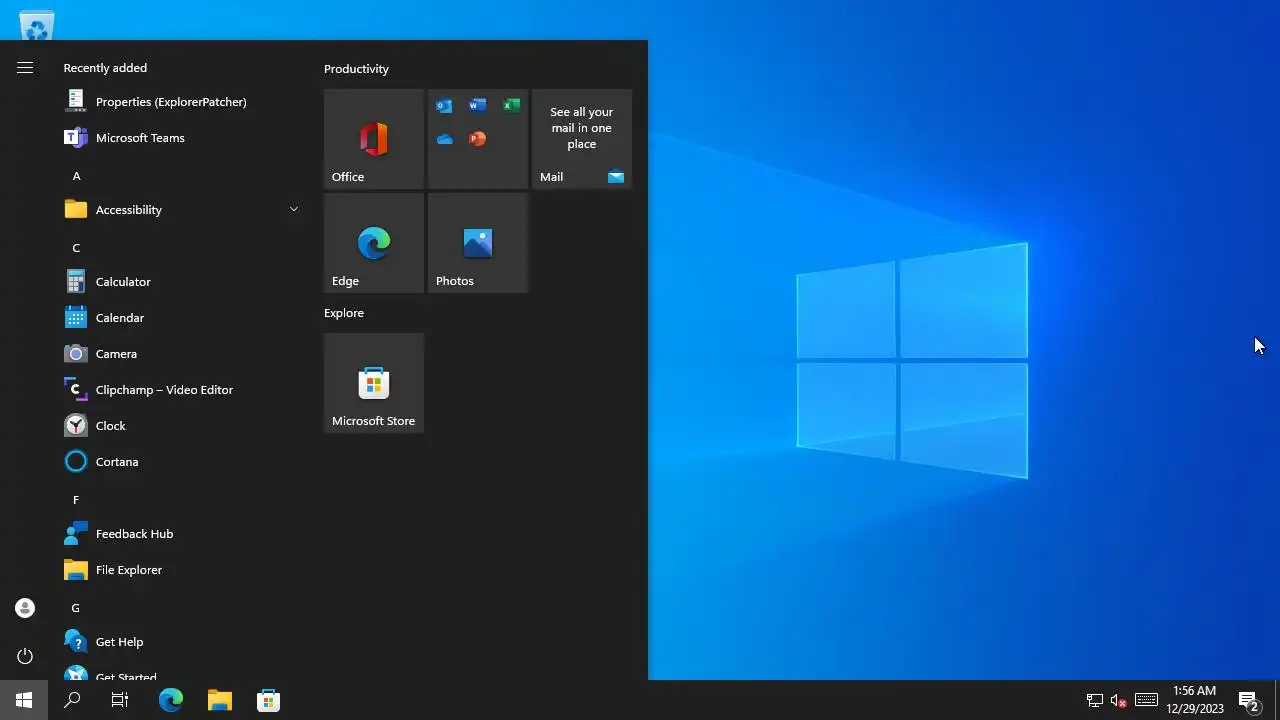This screenshot has width=1280, height=720.
Task: Click the Office tile
Action: point(374,139)
